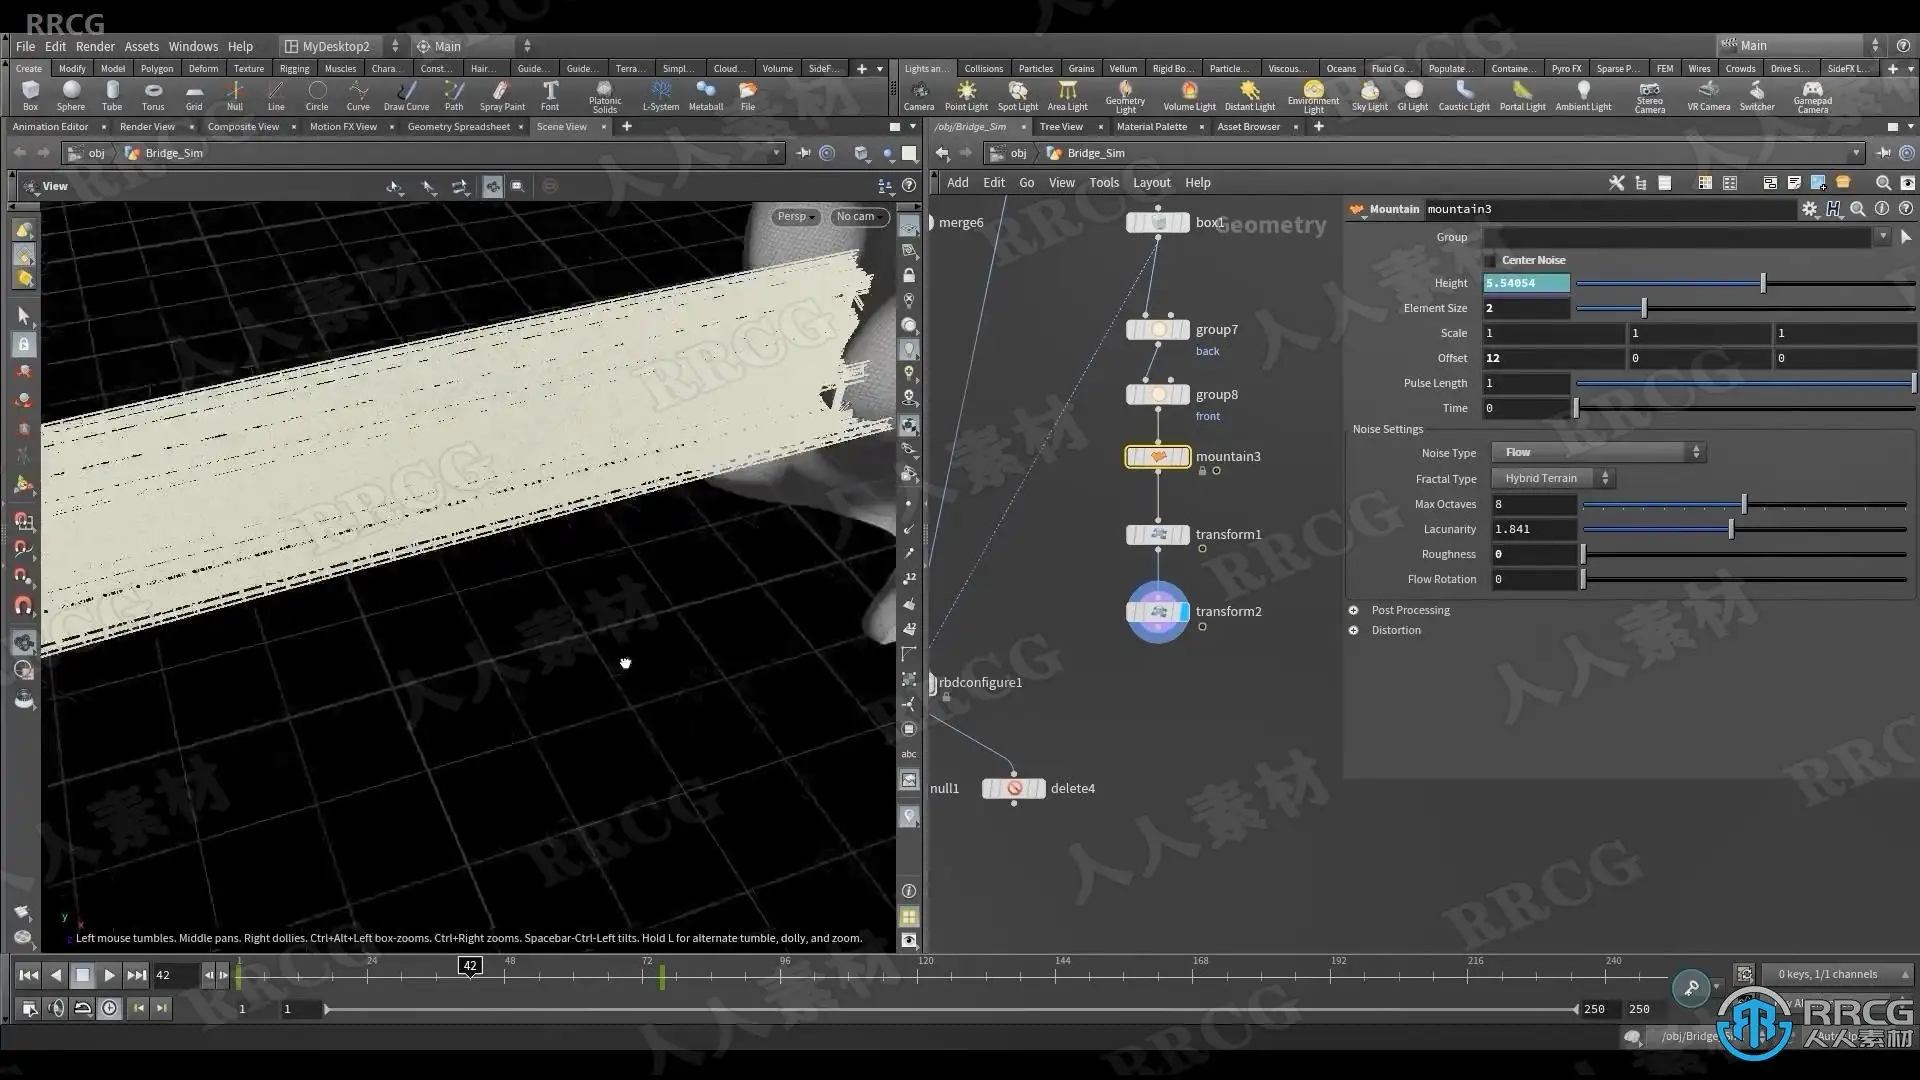Click the parameter pane gear icon
Image resolution: width=1920 pixels, height=1080 pixels.
tap(1809, 209)
